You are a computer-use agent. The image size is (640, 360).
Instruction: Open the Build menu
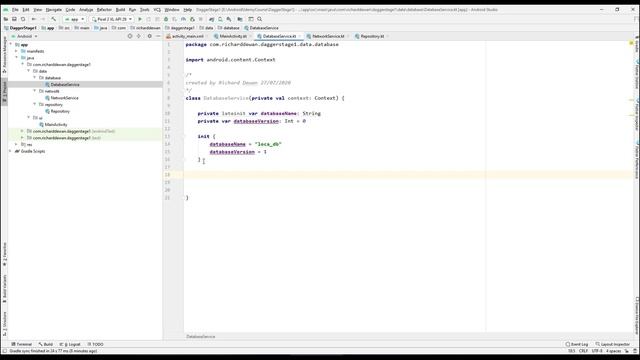tap(120, 9)
